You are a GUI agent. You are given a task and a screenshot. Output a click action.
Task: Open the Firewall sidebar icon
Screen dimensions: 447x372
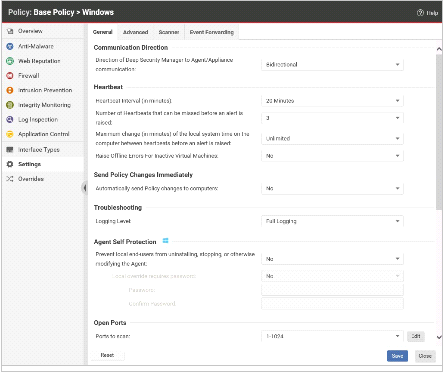tap(10, 76)
